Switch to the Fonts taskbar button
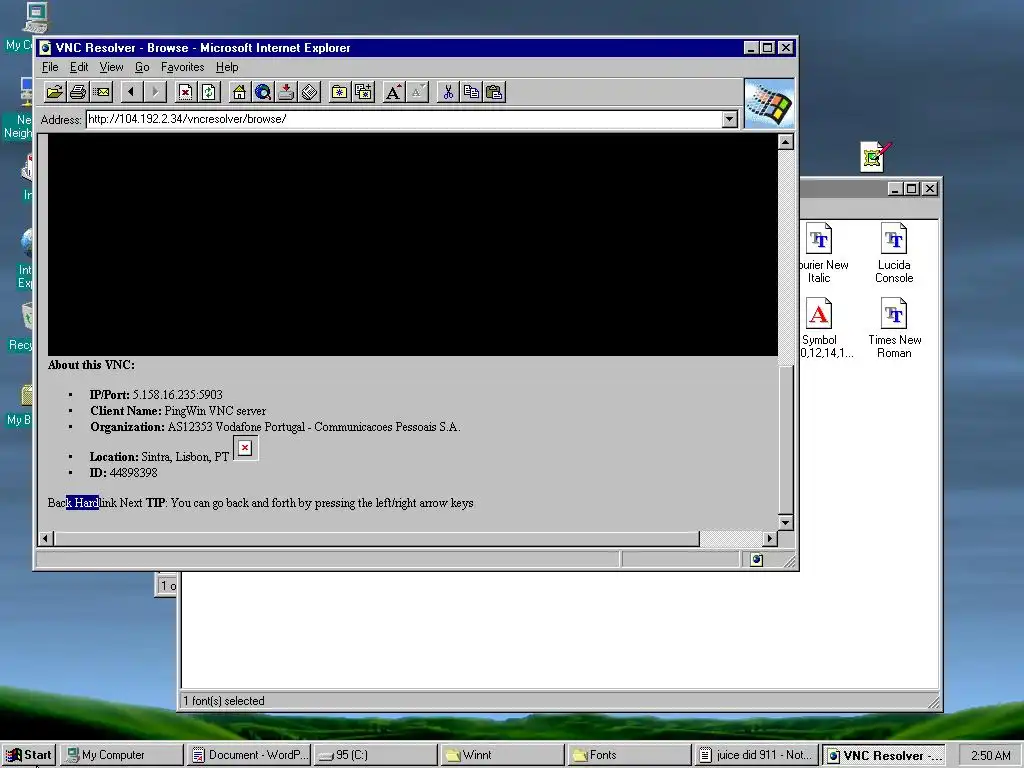The image size is (1024, 768). coord(630,755)
